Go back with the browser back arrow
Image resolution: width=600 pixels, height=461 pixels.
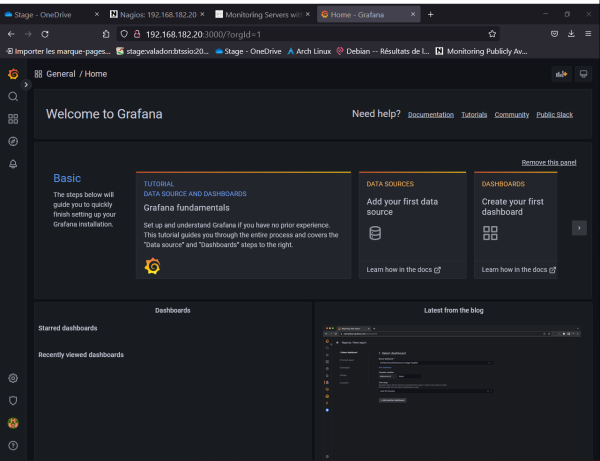[11, 34]
